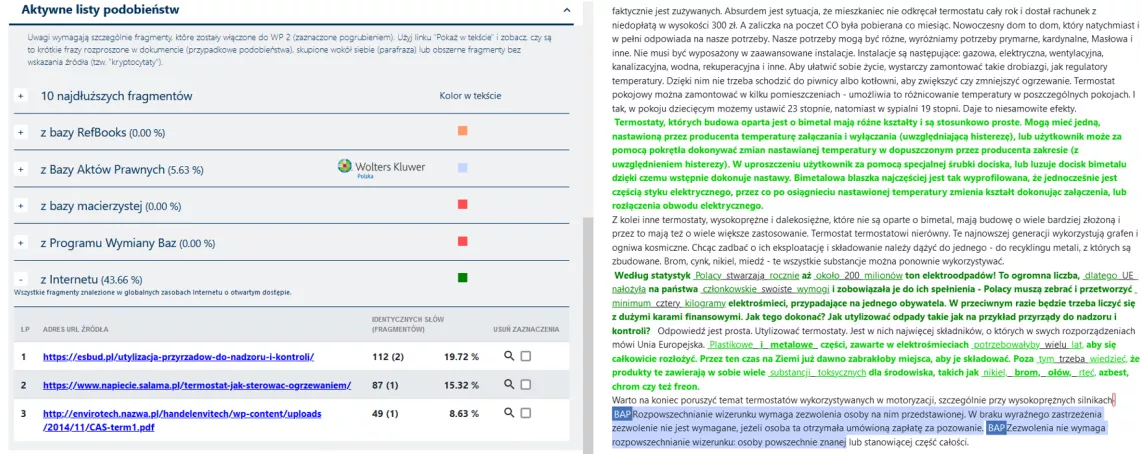The width and height of the screenshot is (1140, 454).
Task: Expand the z Programu Wymiany Baz section
Action: (x=21, y=242)
